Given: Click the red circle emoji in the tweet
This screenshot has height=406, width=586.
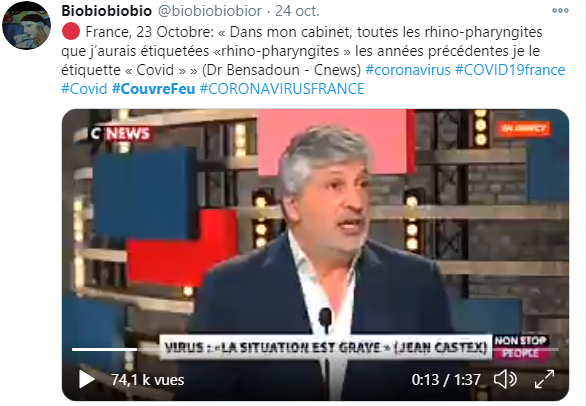Looking at the screenshot, I should pyautogui.click(x=71, y=31).
